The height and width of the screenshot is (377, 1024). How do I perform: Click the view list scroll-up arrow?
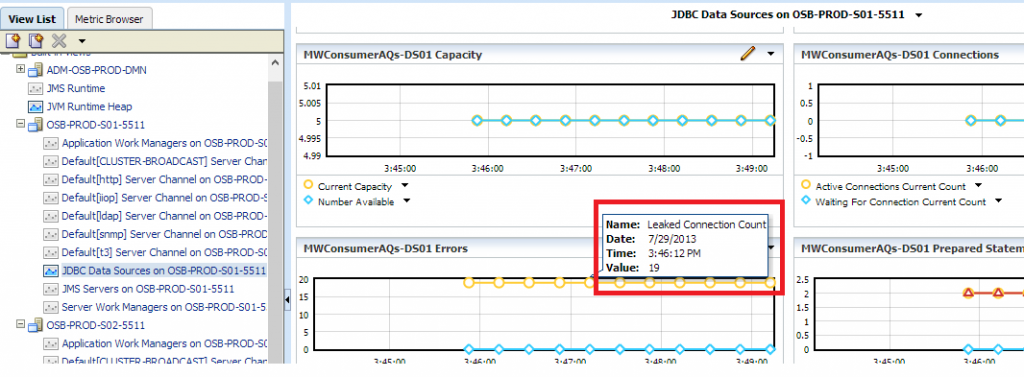click(x=275, y=63)
